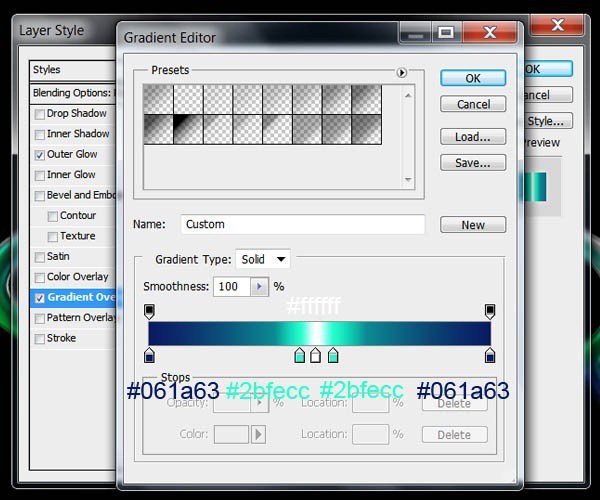Viewport: 600px width, 500px height.
Task: Select the leftmost dark blue color stop
Action: tap(149, 355)
